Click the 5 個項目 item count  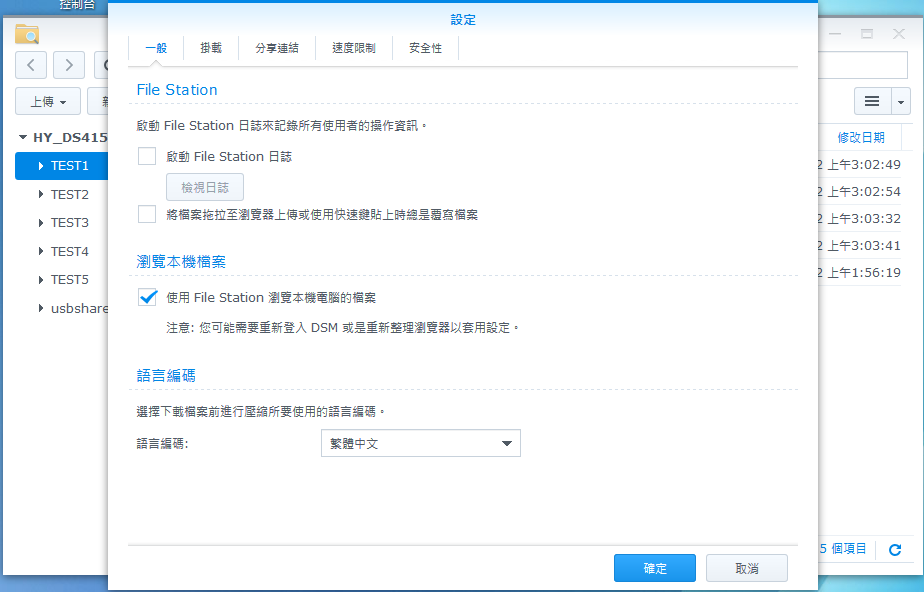pyautogui.click(x=843, y=549)
